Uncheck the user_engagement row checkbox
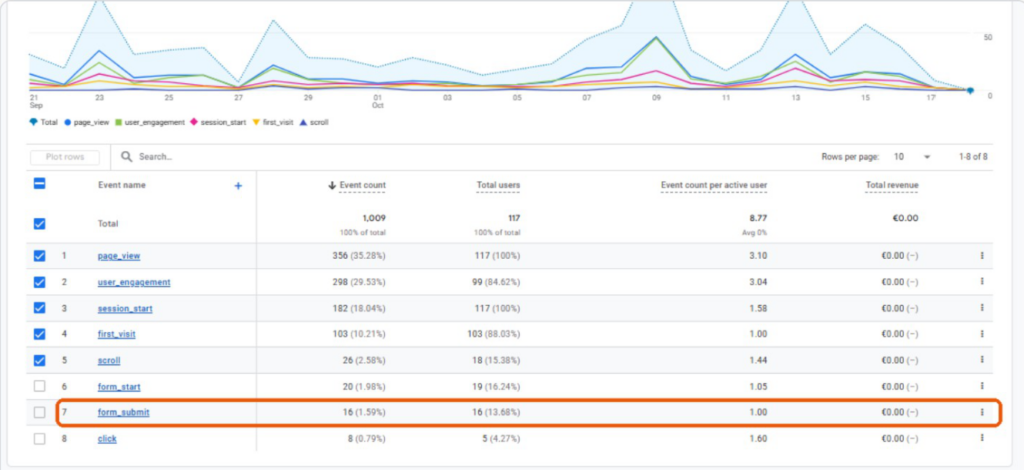The width and height of the screenshot is (1024, 470). [40, 282]
